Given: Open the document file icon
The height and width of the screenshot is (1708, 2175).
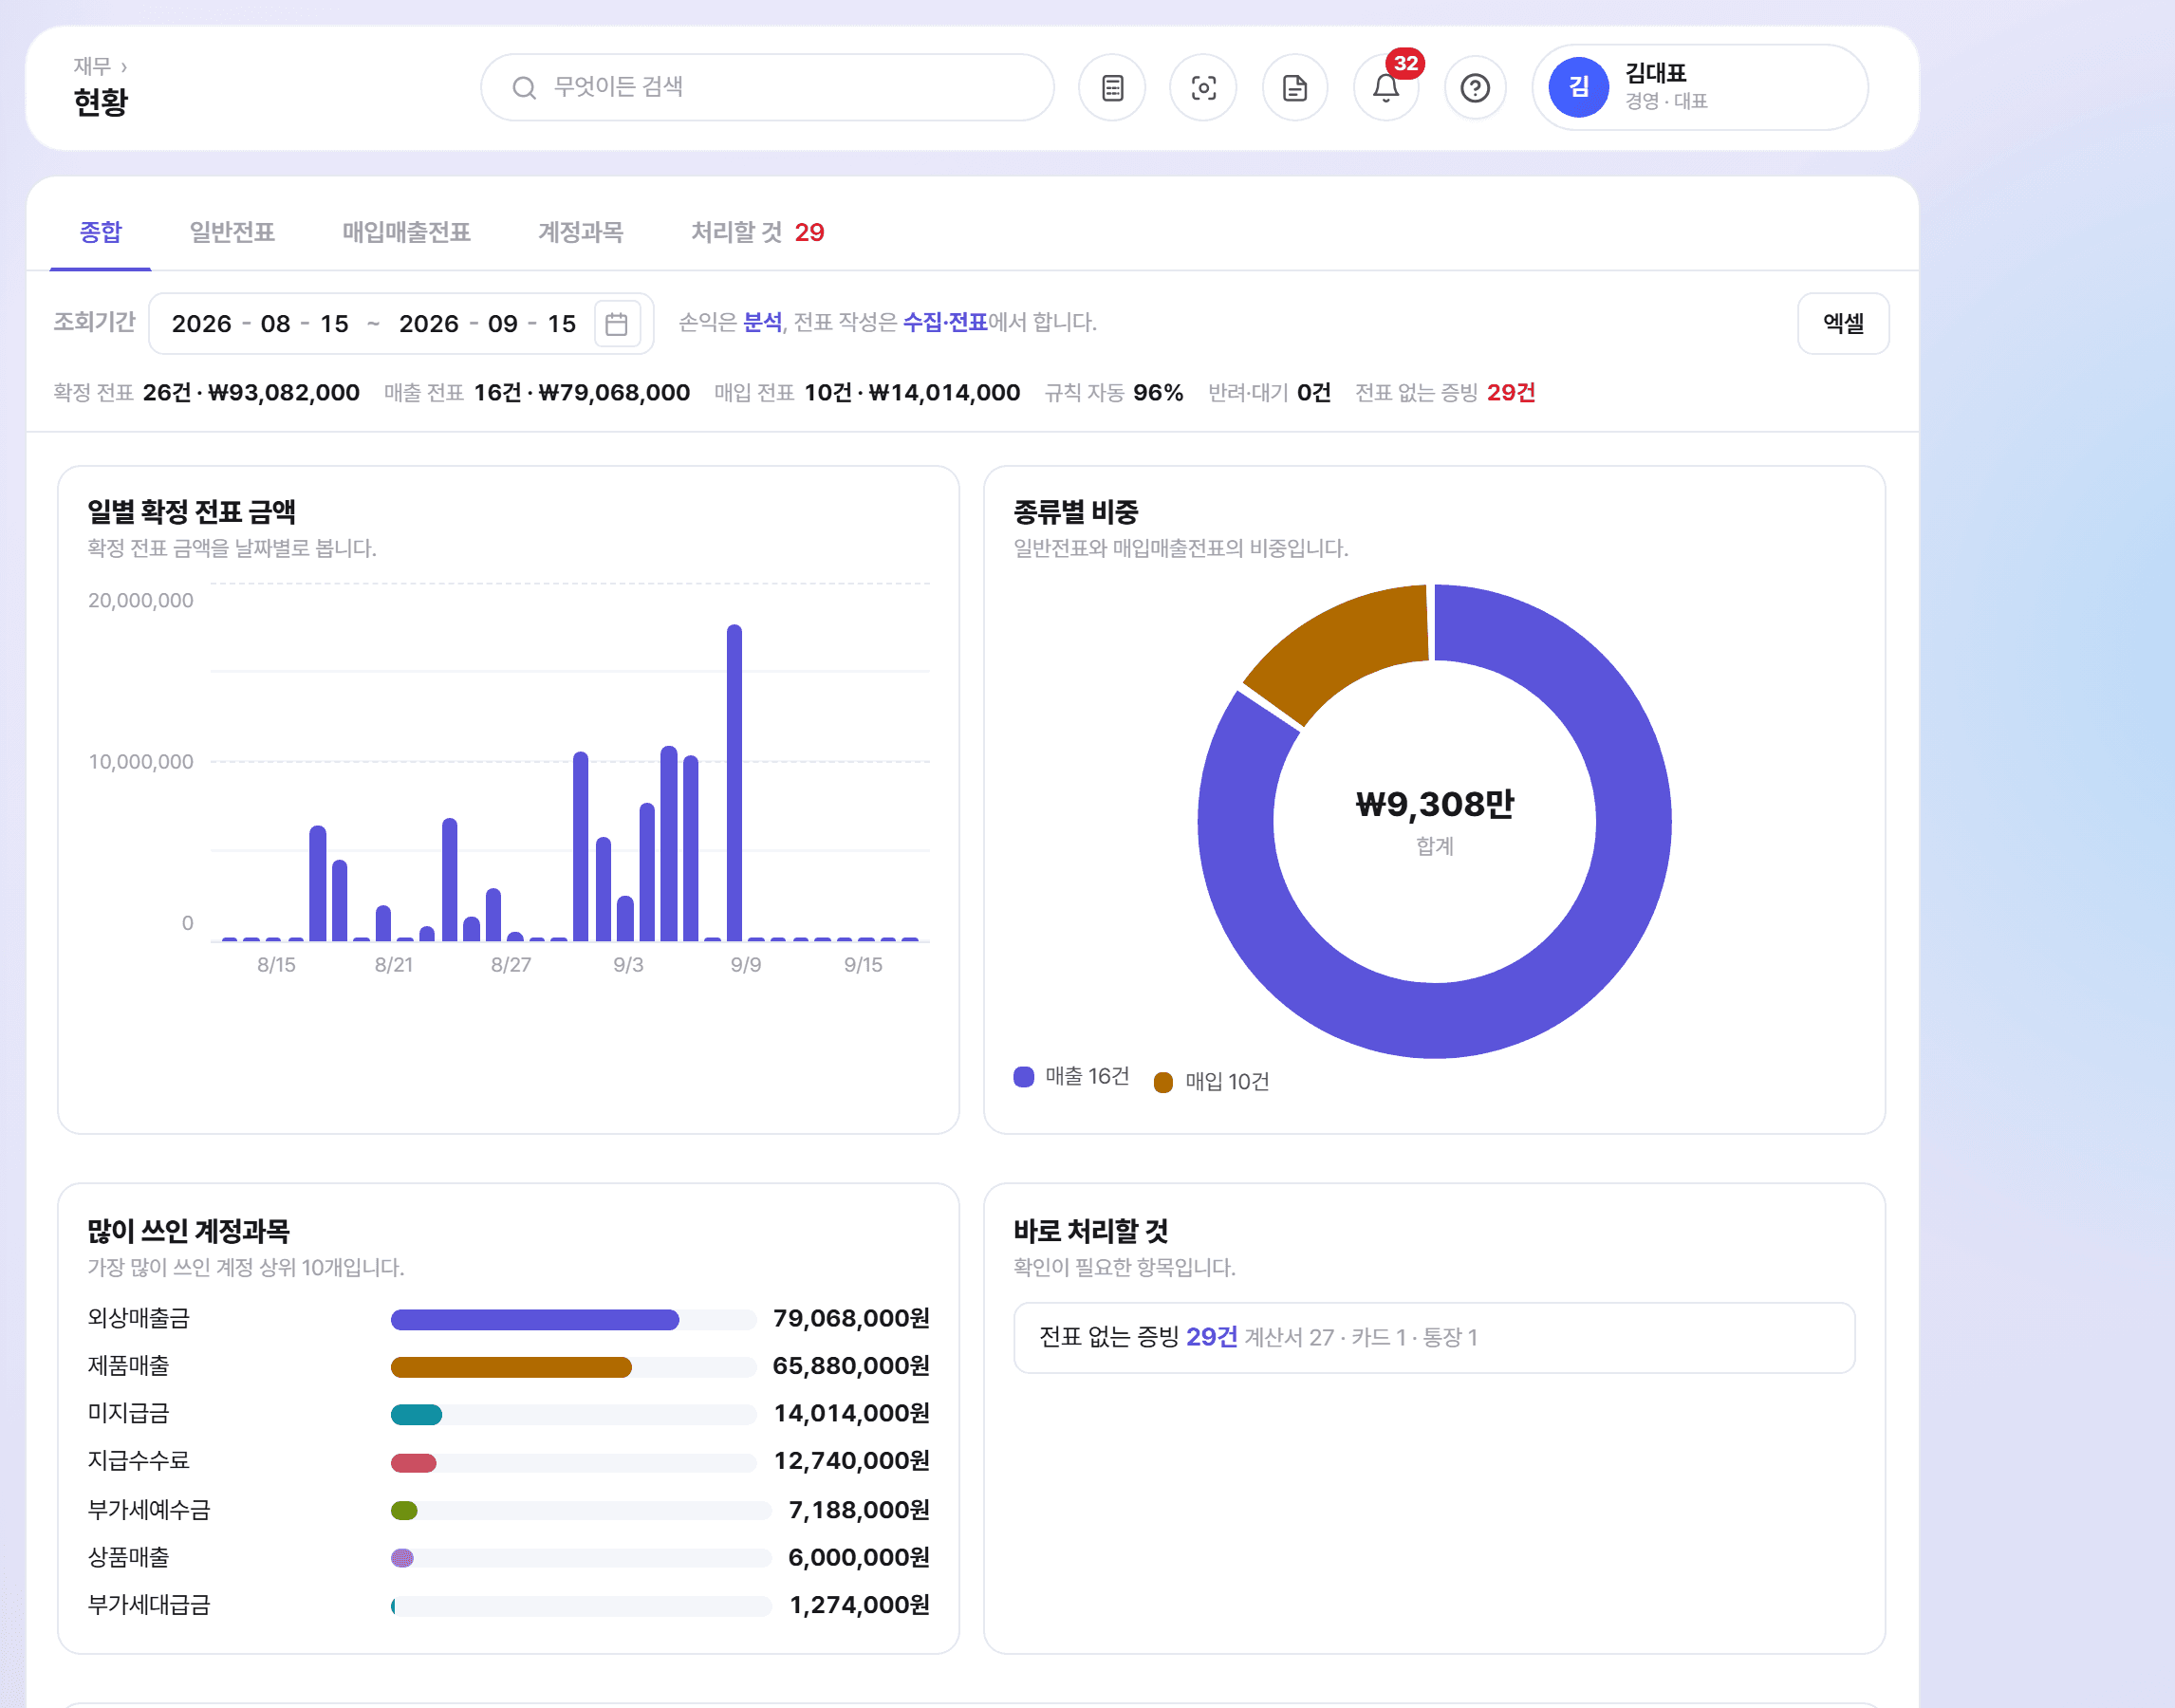Looking at the screenshot, I should point(1295,88).
